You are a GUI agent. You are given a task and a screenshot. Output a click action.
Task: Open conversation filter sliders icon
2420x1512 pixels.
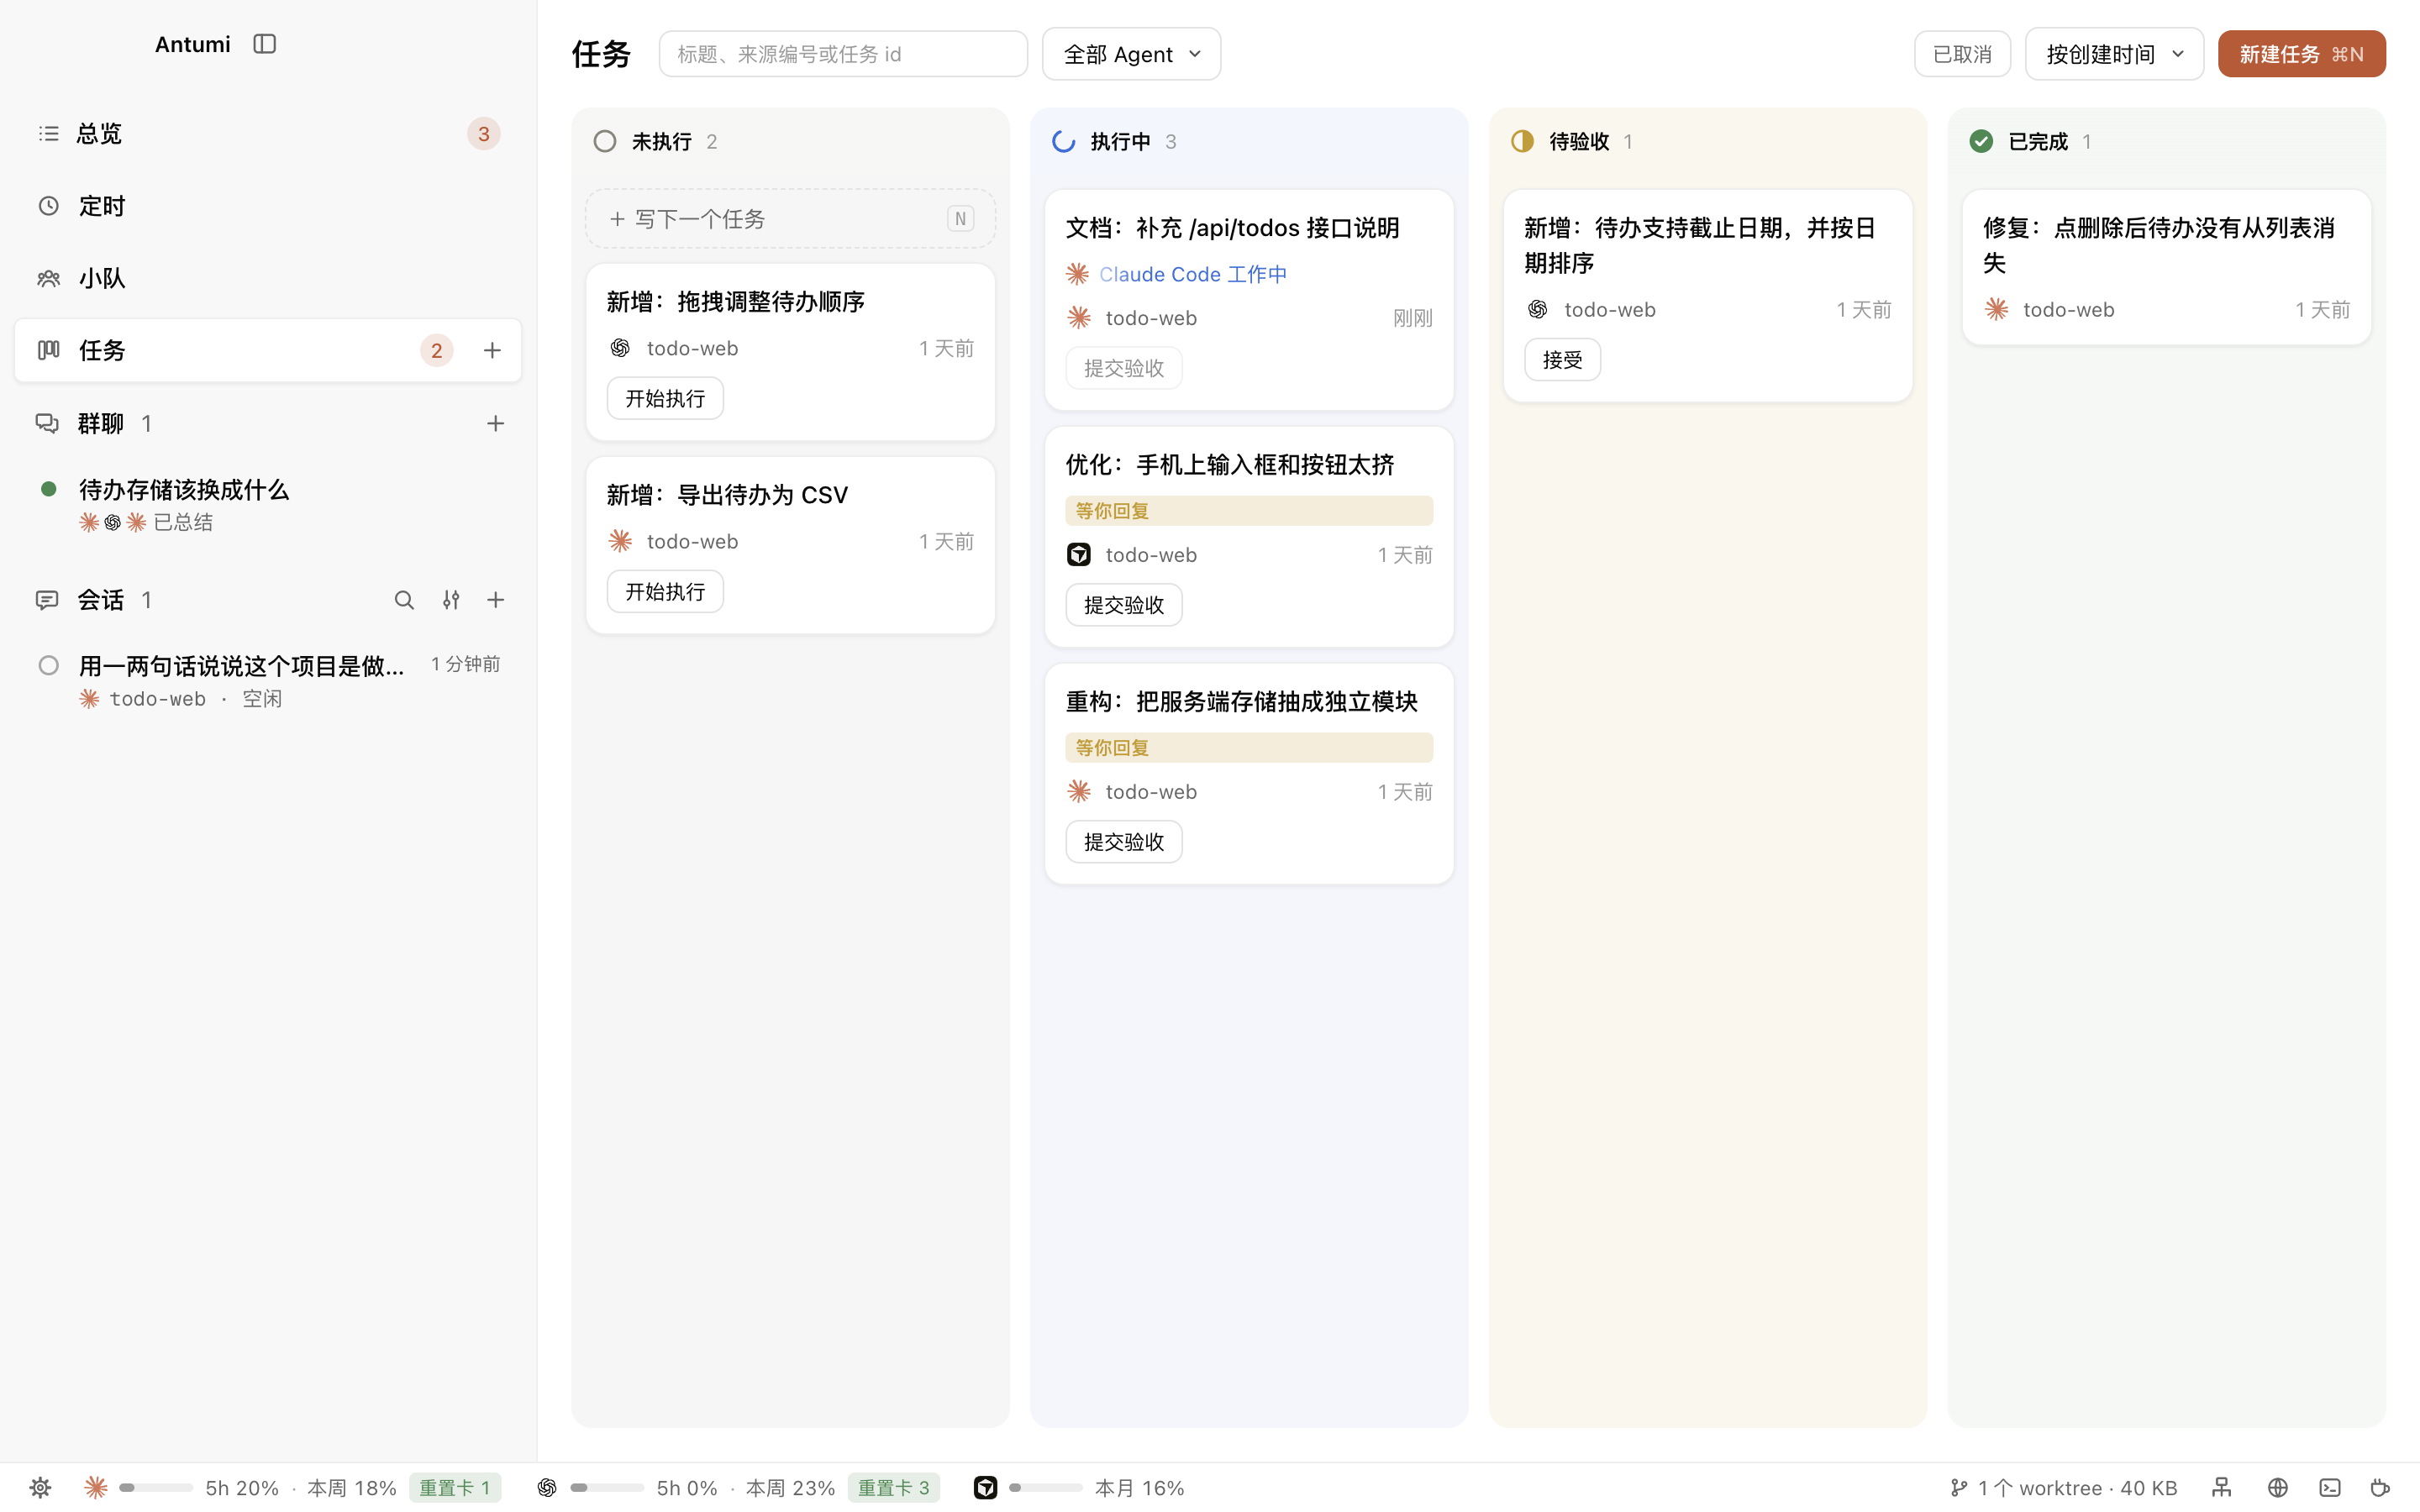(451, 599)
